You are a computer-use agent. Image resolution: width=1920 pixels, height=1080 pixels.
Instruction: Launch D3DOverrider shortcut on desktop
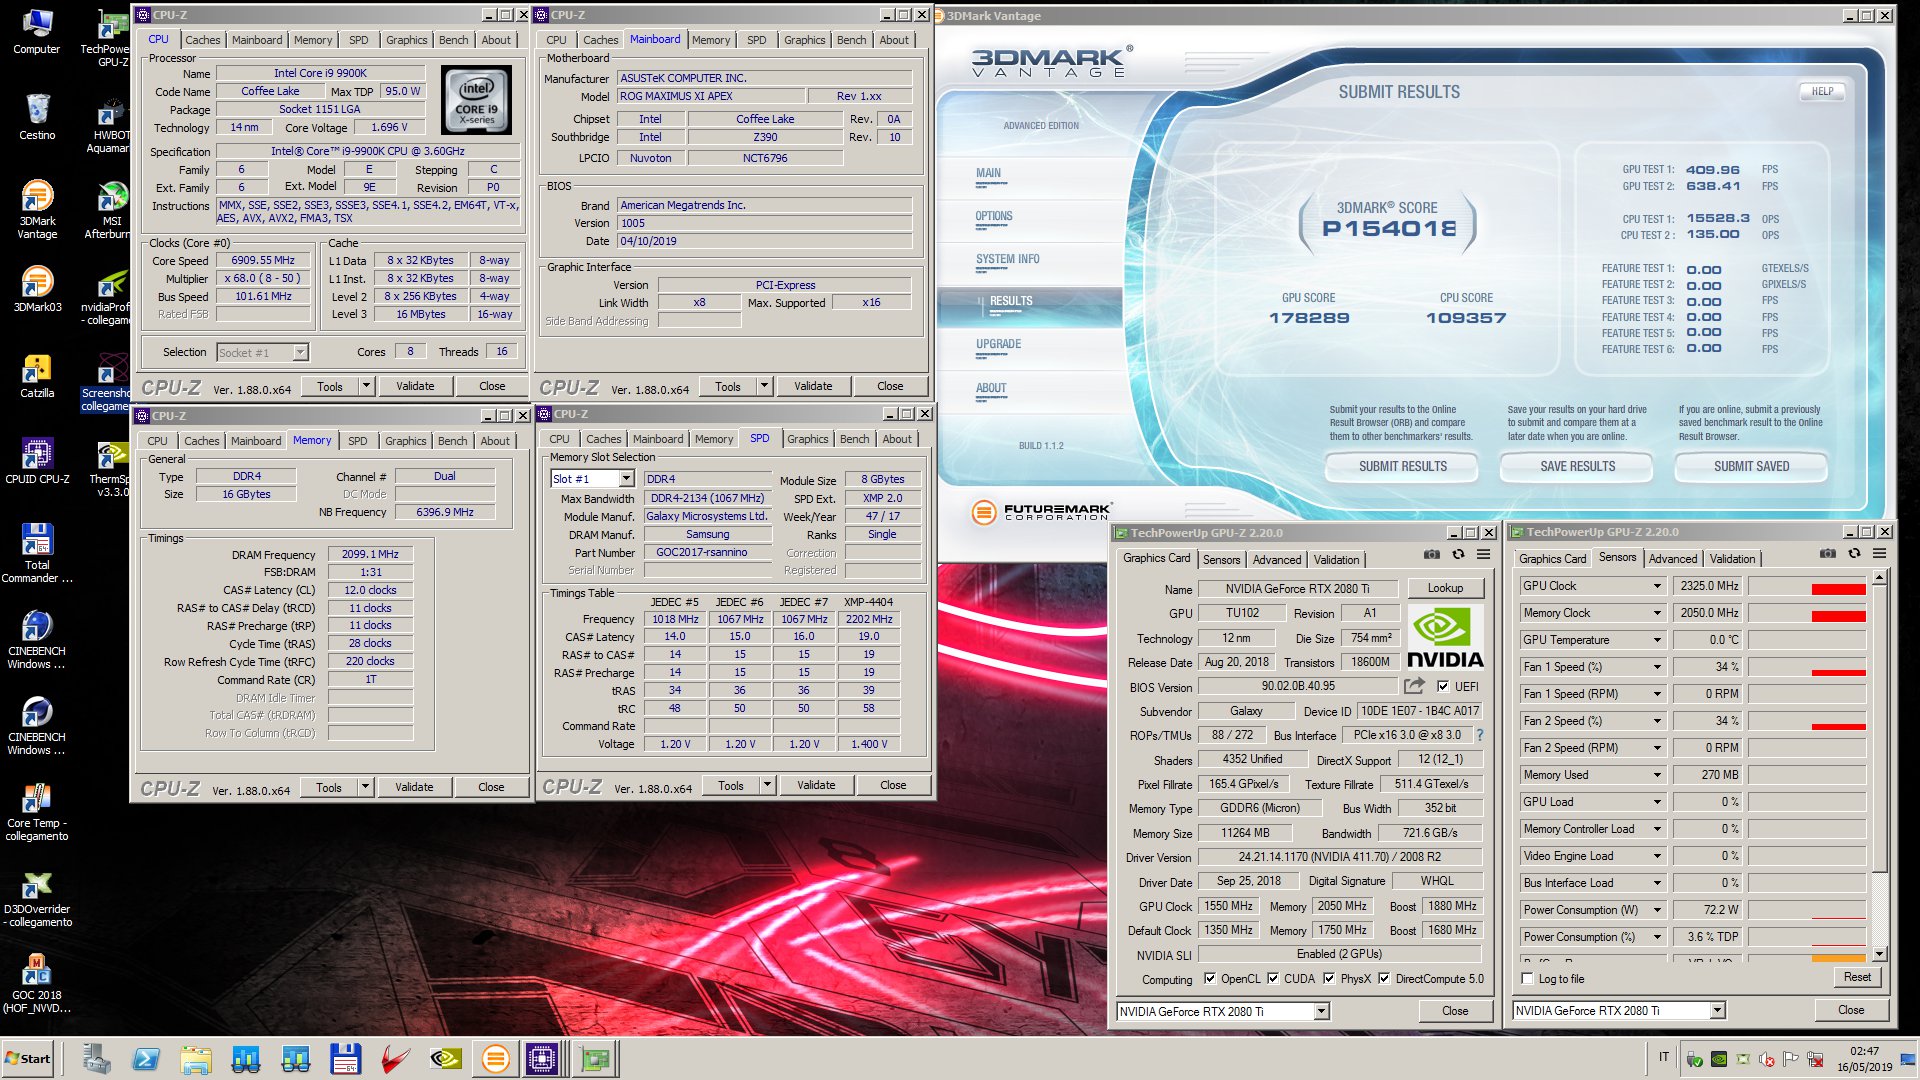[x=37, y=898]
